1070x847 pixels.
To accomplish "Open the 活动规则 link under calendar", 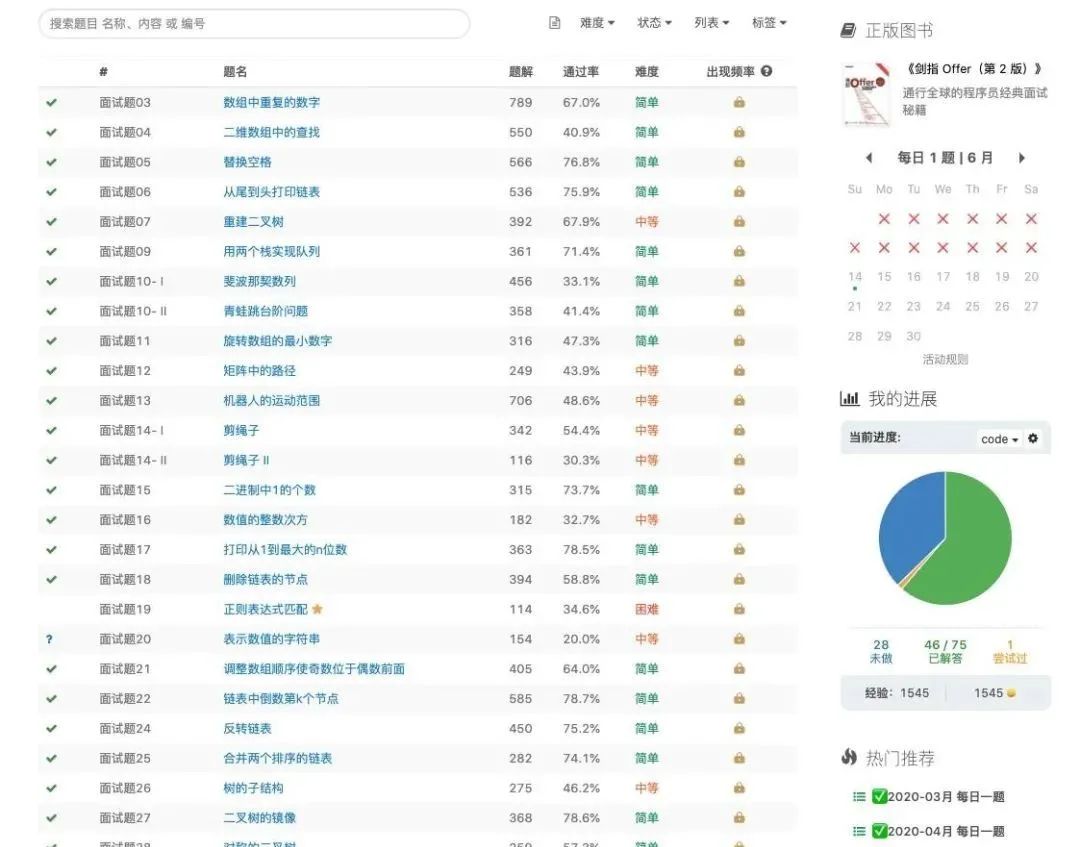I will pyautogui.click(x=945, y=359).
